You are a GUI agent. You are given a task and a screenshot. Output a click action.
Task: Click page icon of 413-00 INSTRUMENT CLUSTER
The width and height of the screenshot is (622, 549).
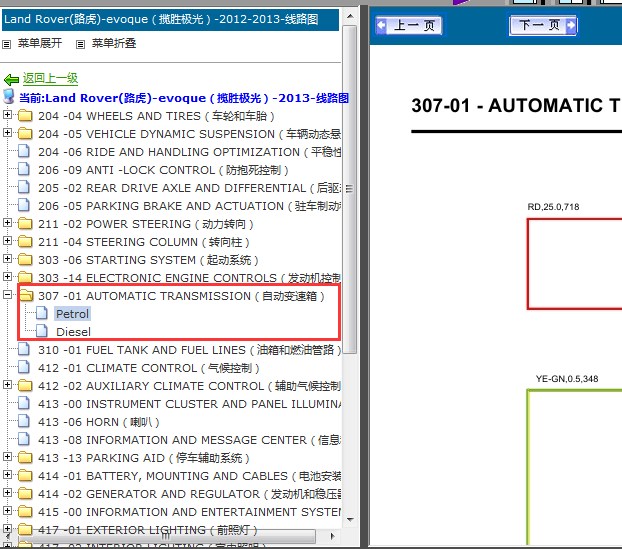[24, 403]
